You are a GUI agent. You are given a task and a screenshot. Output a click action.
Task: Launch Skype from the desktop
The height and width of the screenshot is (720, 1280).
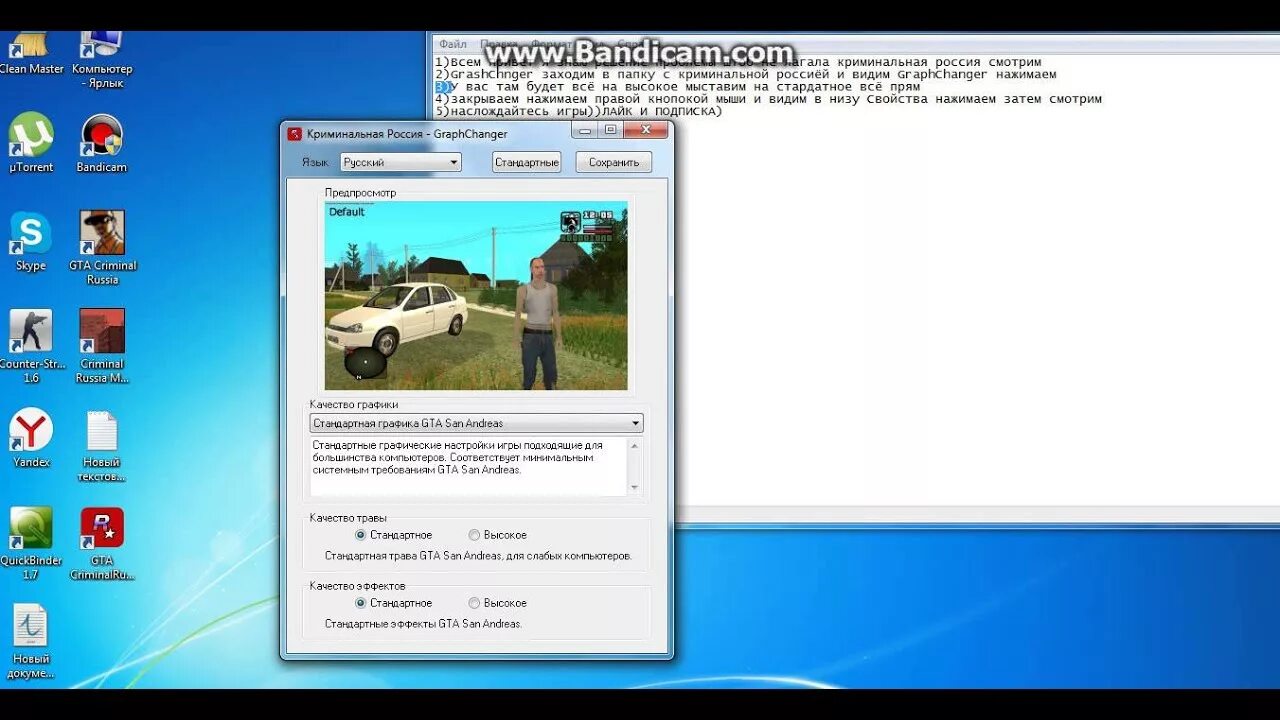[x=30, y=241]
